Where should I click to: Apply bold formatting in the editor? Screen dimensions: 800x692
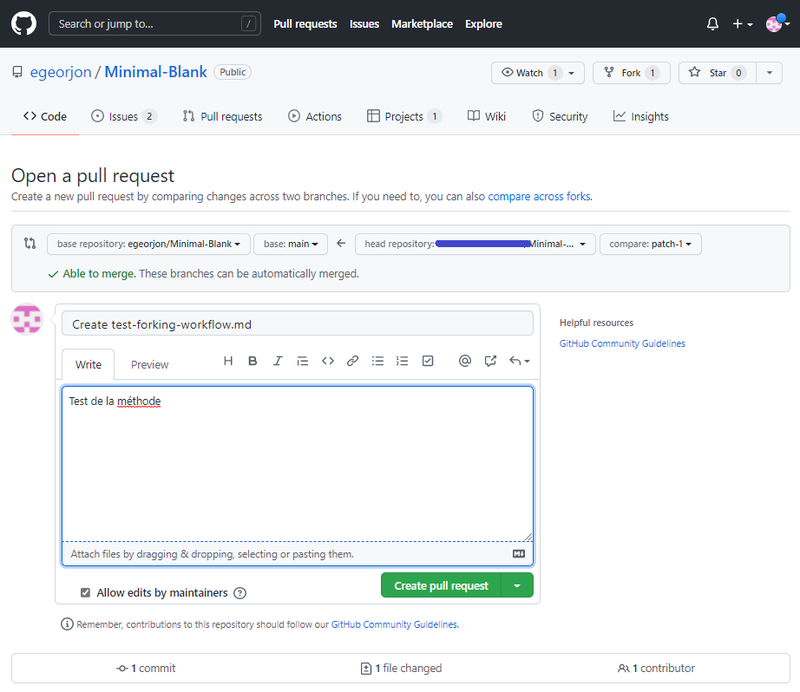coord(252,361)
